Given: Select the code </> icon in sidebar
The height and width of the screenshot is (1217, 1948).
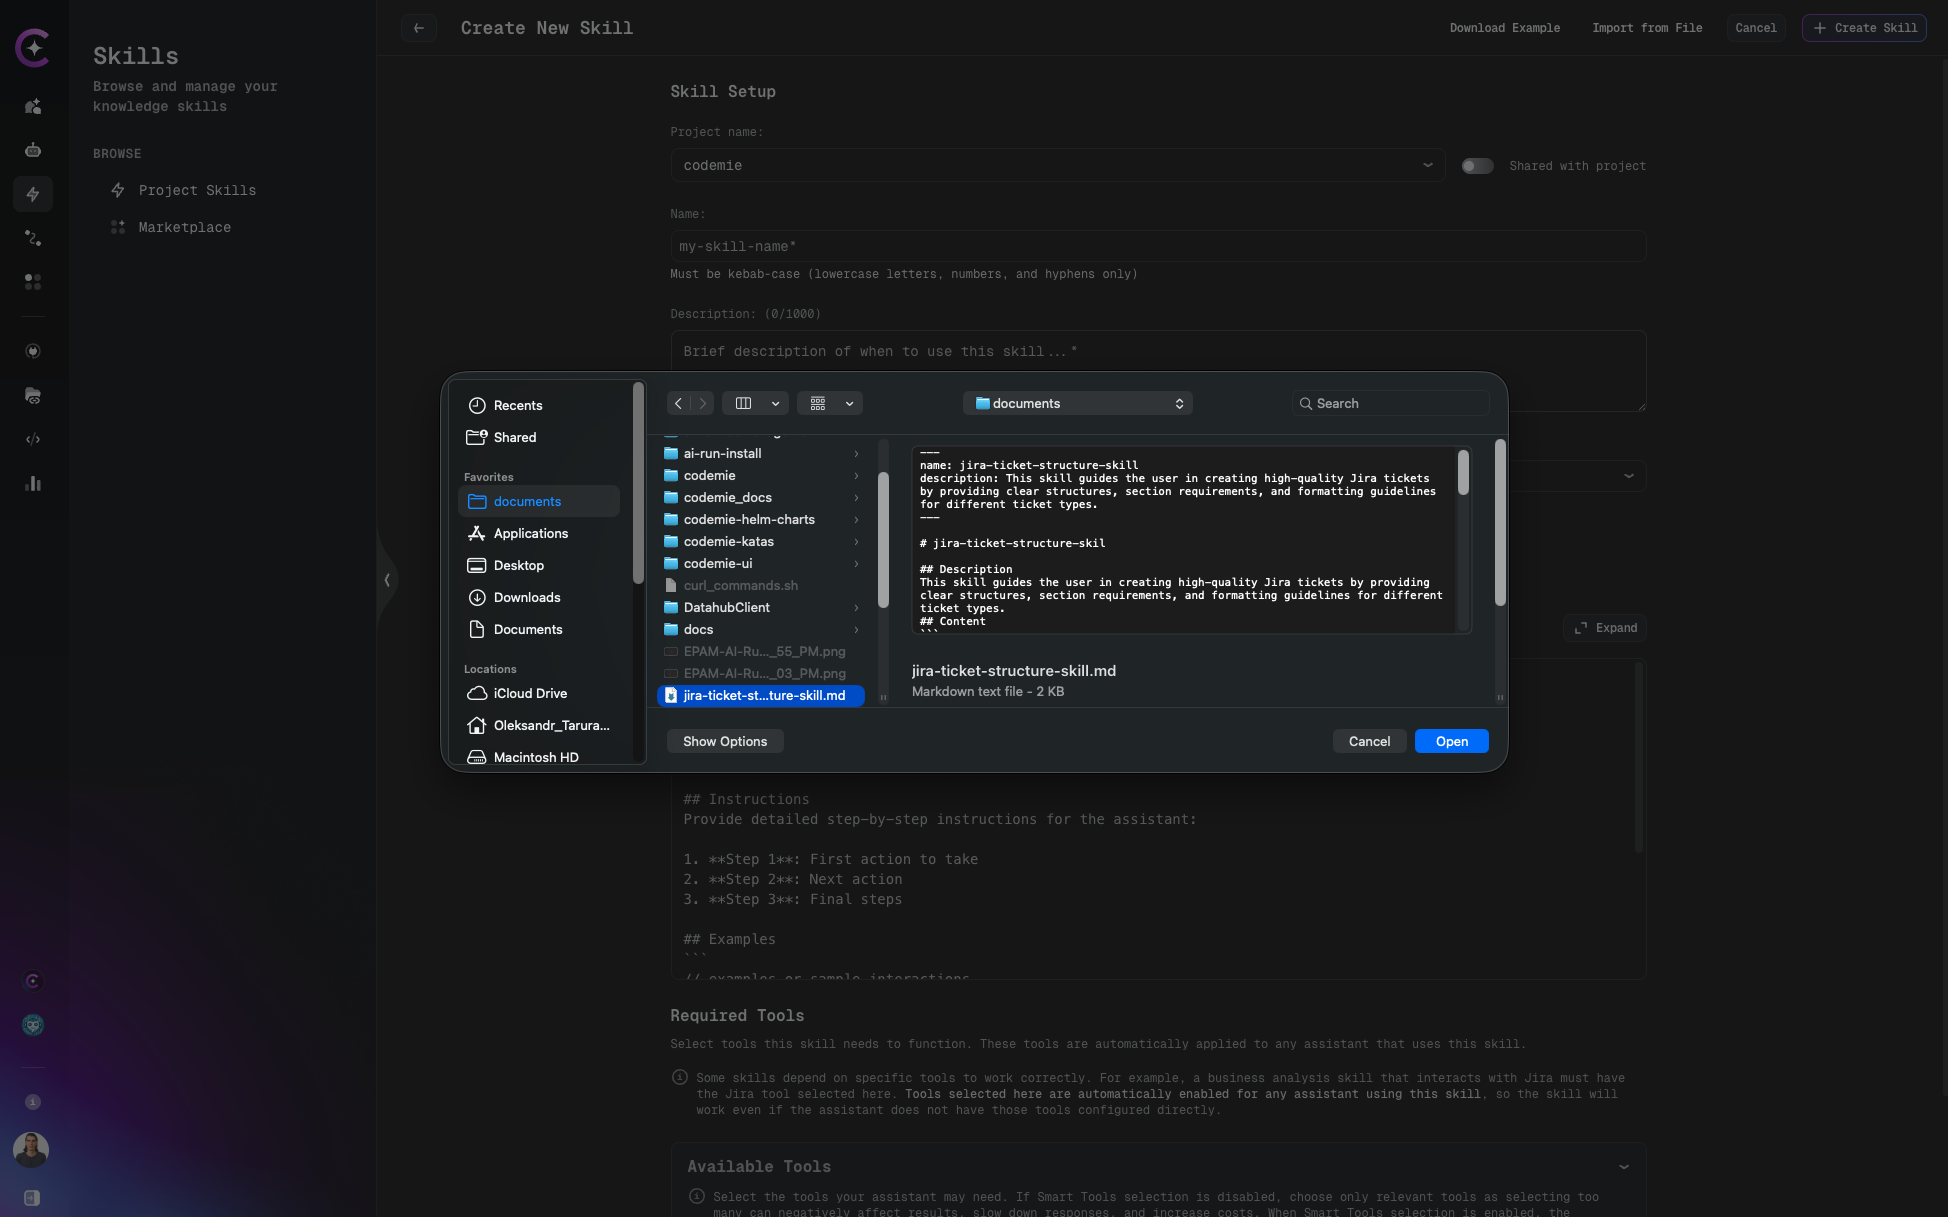Looking at the screenshot, I should 32,439.
